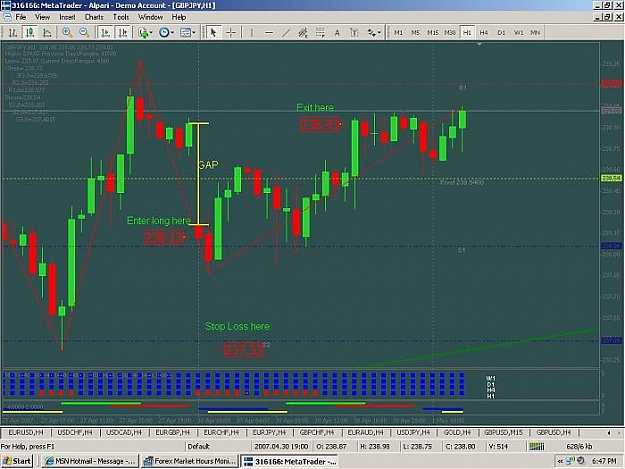Switch to EURUSD,H4 chart tab
Screen dimensions: 625x469
(26, 432)
